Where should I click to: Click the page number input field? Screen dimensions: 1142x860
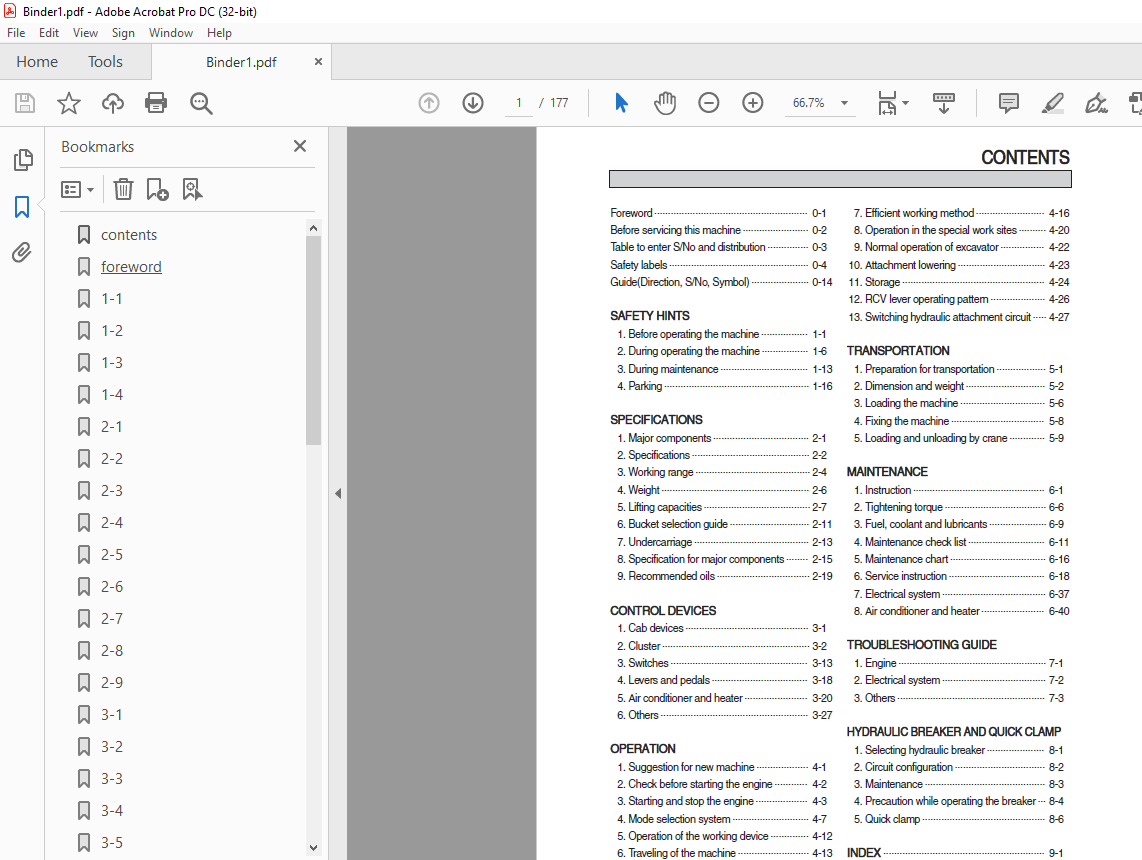[x=519, y=103]
